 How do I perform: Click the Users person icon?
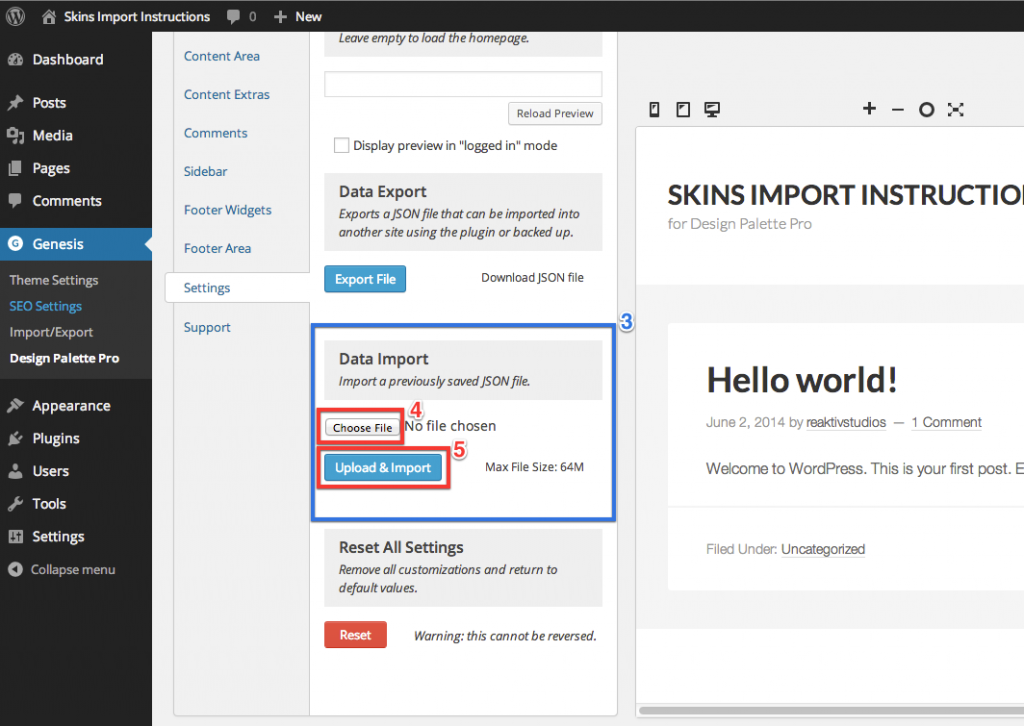point(16,471)
